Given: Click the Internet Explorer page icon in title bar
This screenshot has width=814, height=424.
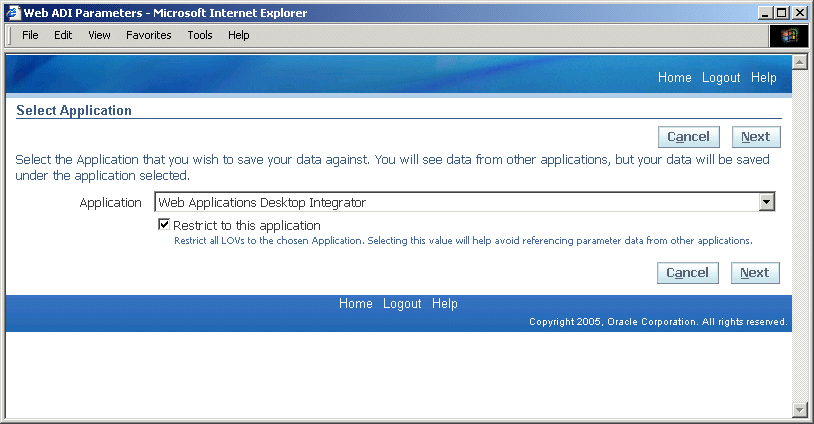Looking at the screenshot, I should [x=12, y=13].
